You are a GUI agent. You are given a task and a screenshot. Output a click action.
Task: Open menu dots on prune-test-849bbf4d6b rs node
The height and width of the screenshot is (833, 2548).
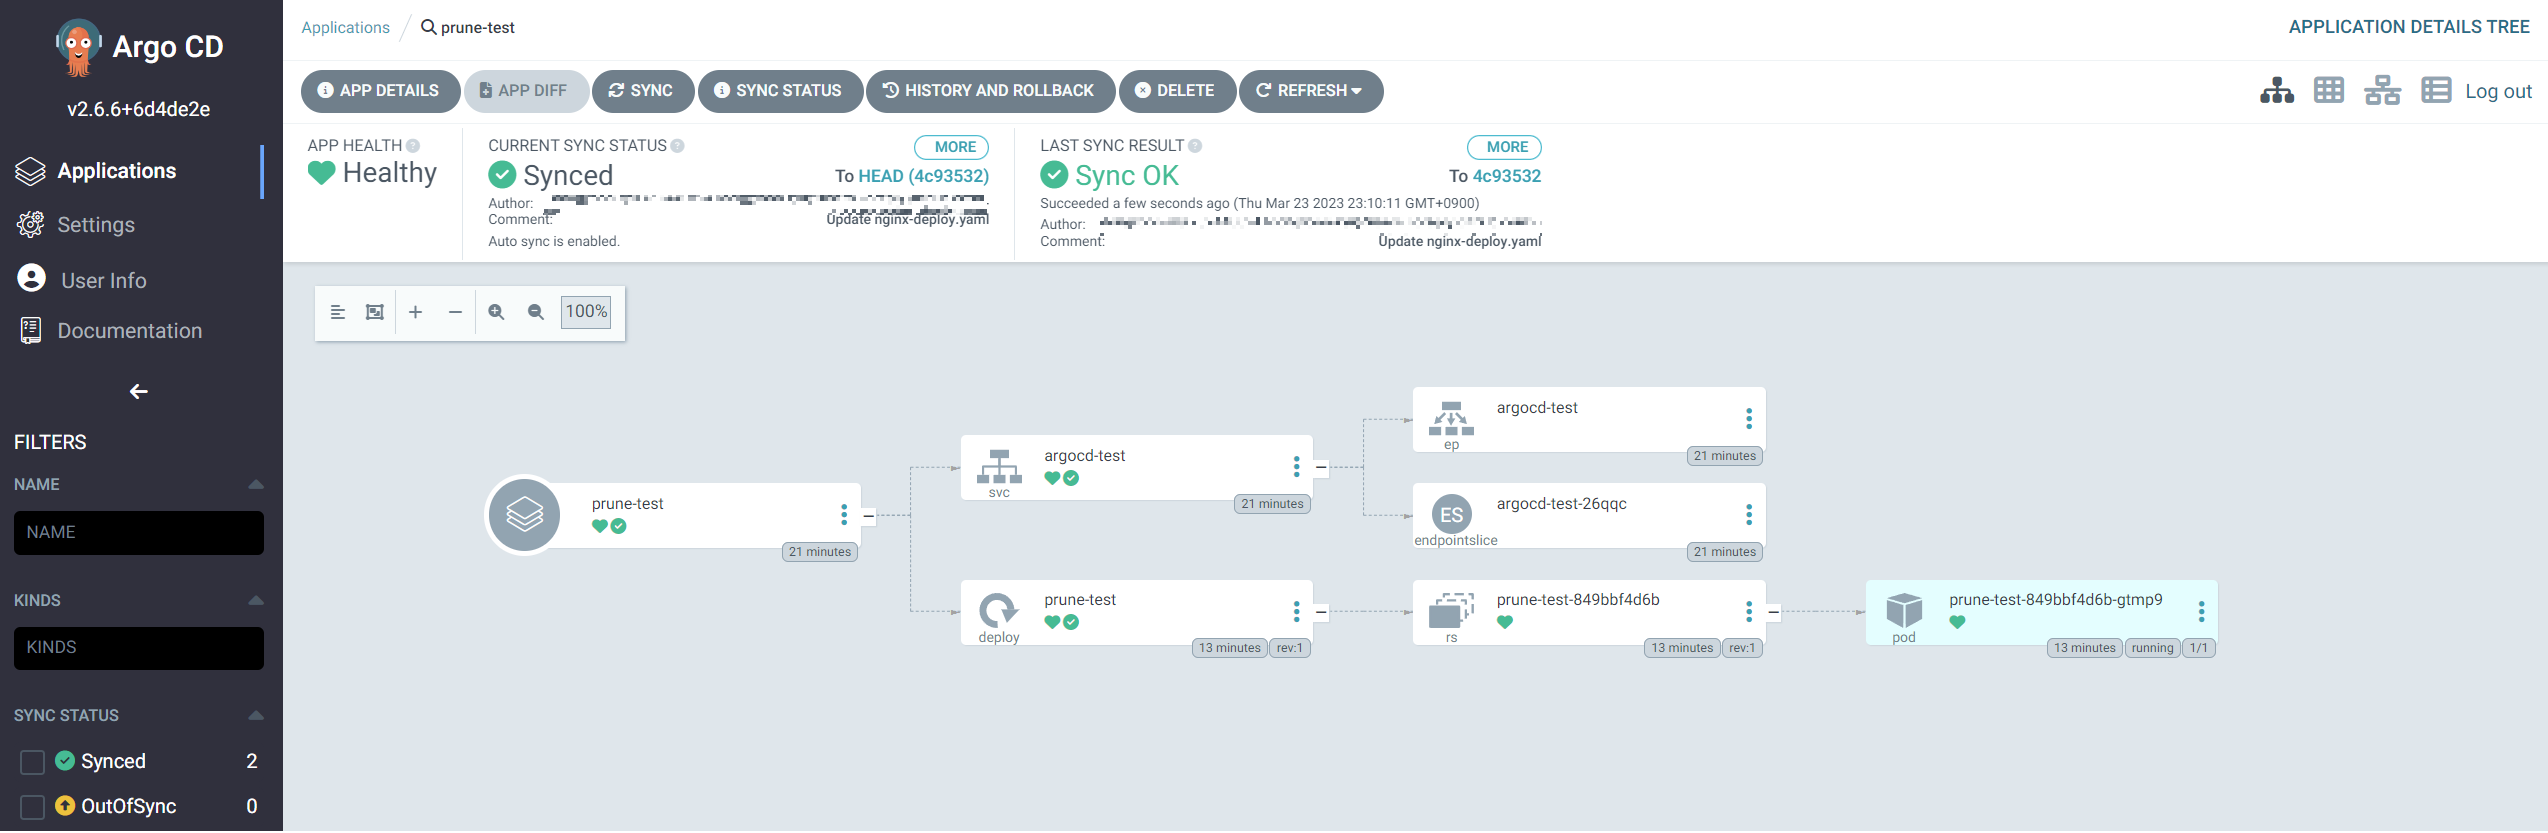[1749, 611]
